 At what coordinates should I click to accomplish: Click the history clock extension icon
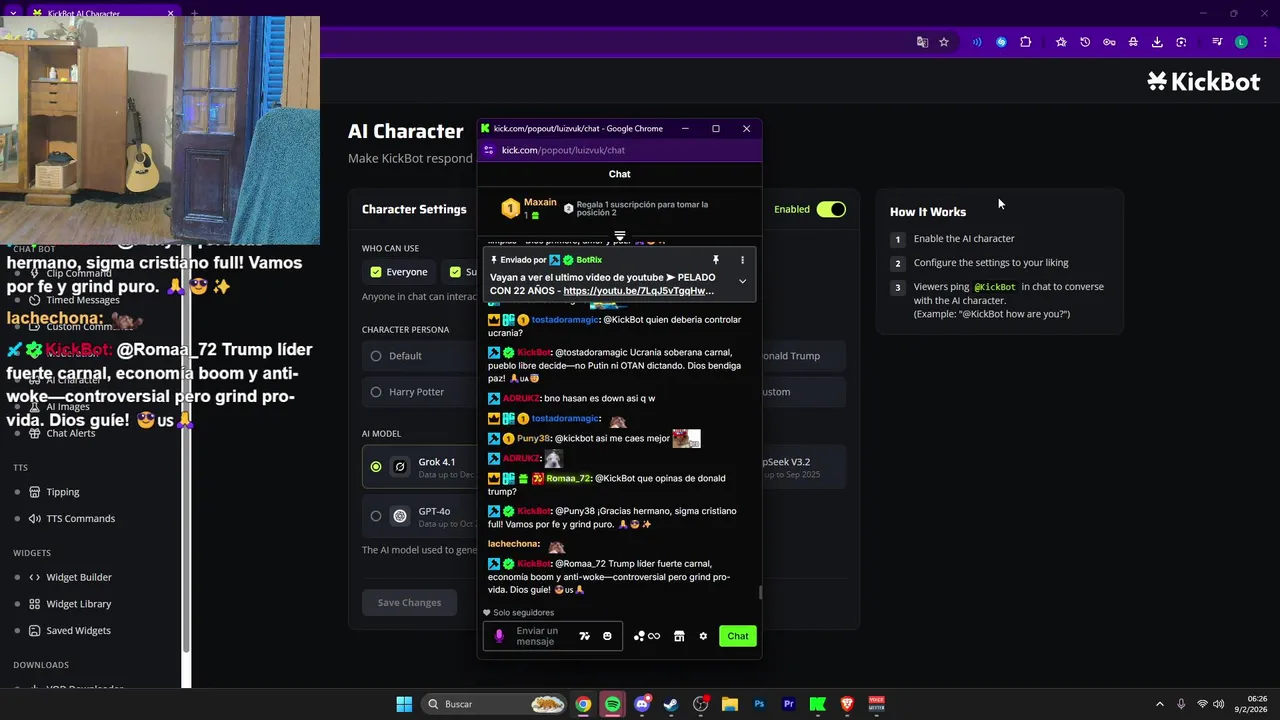click(1085, 42)
